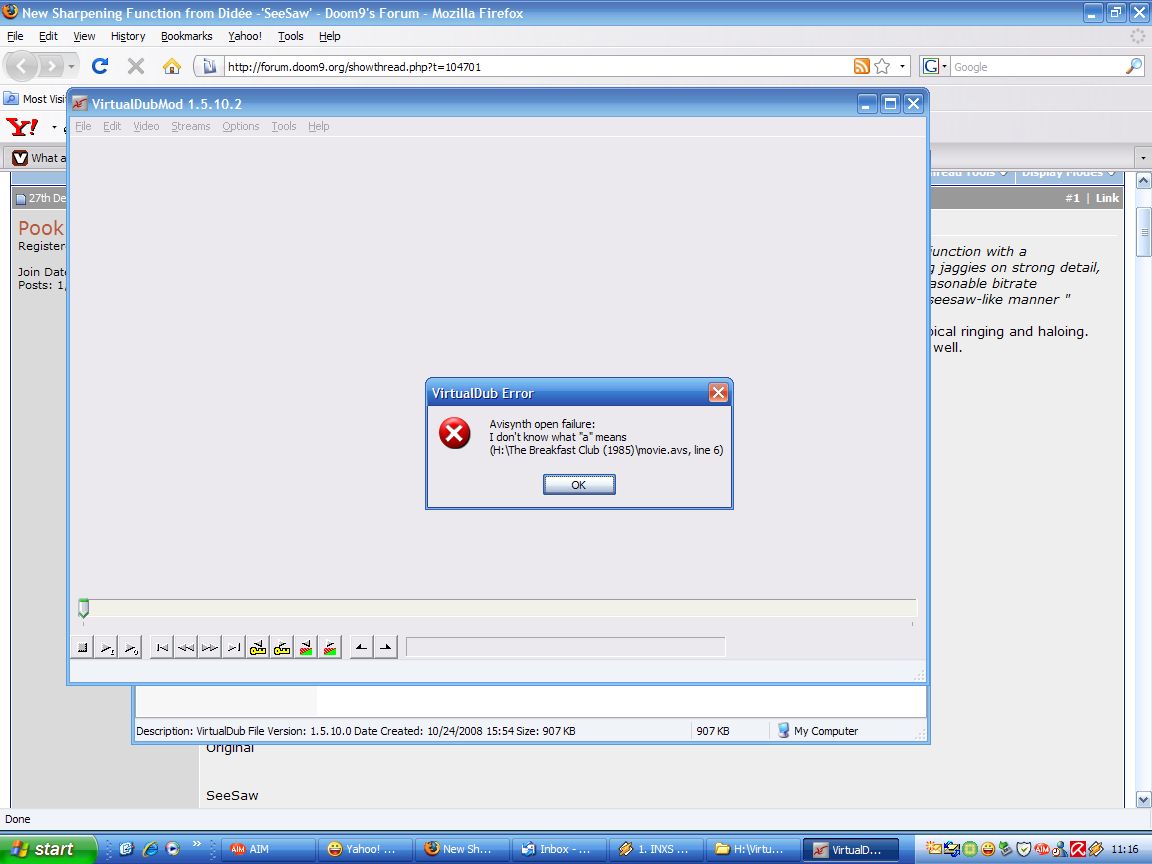Click the Firefox Reload icon
This screenshot has height=864, width=1152.
100,66
